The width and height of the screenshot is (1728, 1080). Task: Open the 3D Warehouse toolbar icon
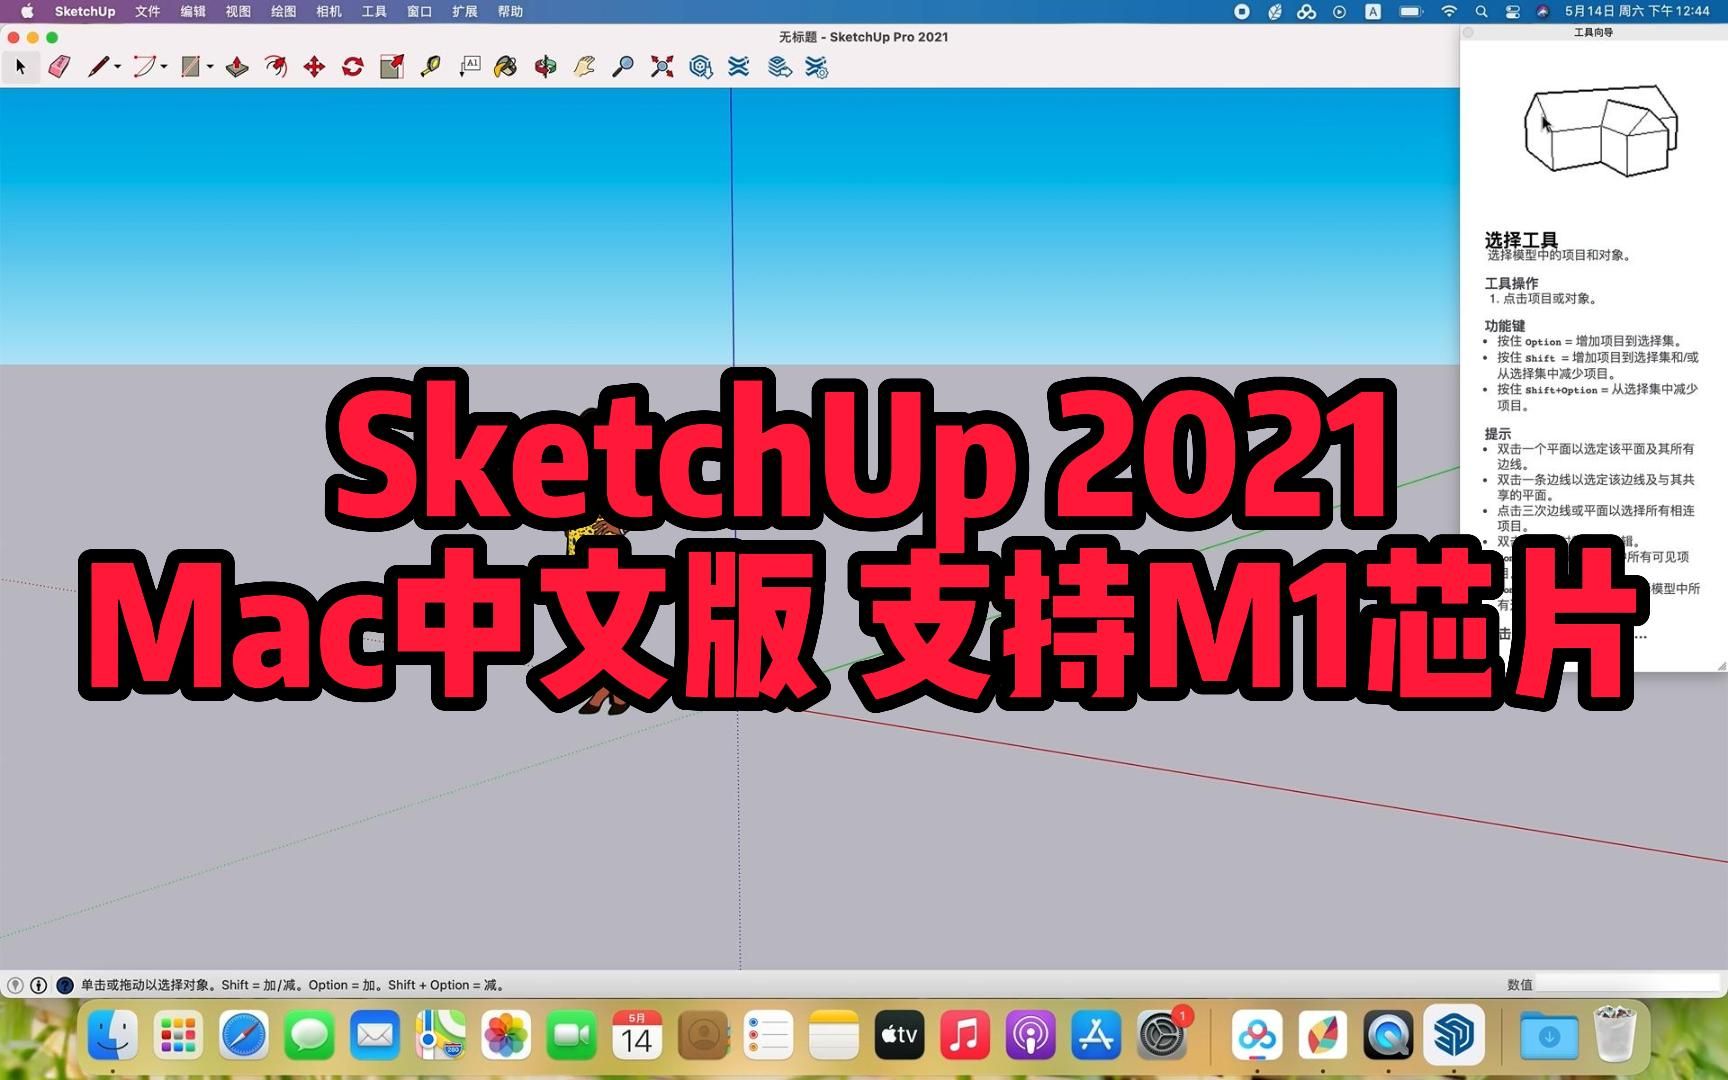point(701,67)
